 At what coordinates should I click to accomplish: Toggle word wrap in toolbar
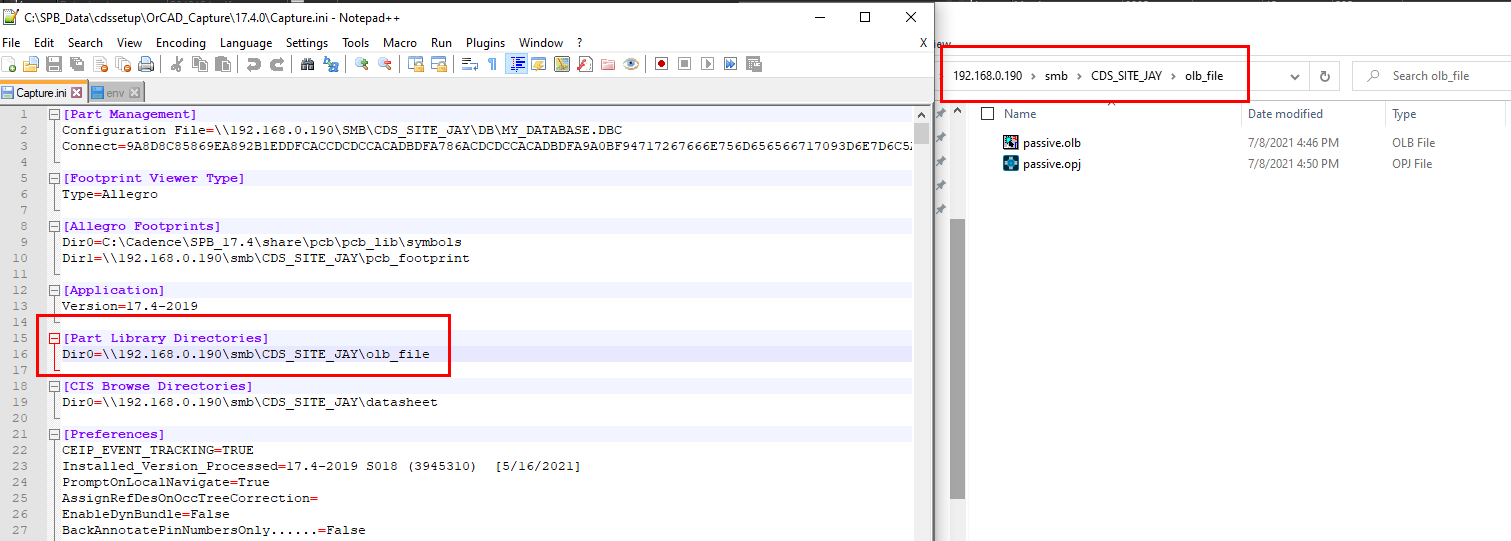(x=470, y=64)
